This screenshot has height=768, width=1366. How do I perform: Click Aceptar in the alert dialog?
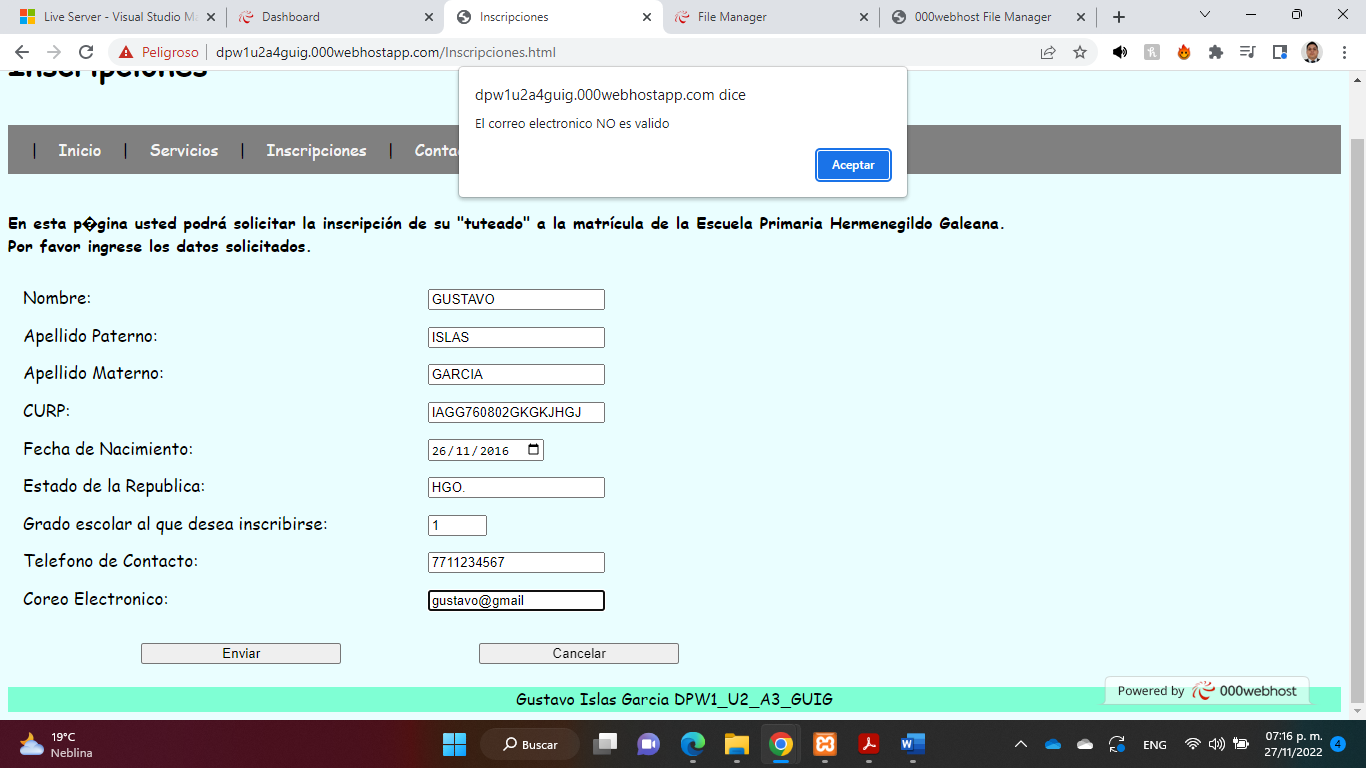(x=853, y=165)
